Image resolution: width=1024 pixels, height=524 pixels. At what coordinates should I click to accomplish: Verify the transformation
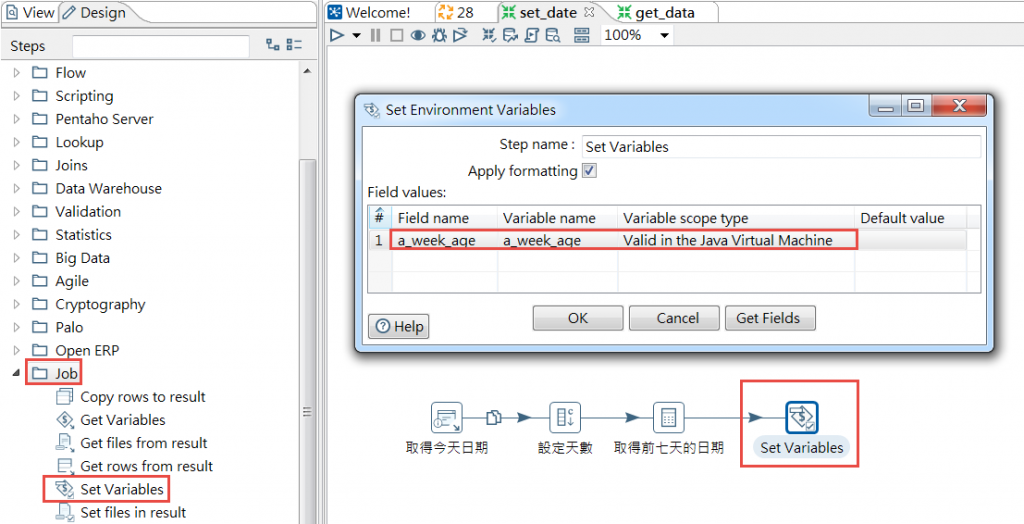(x=489, y=35)
